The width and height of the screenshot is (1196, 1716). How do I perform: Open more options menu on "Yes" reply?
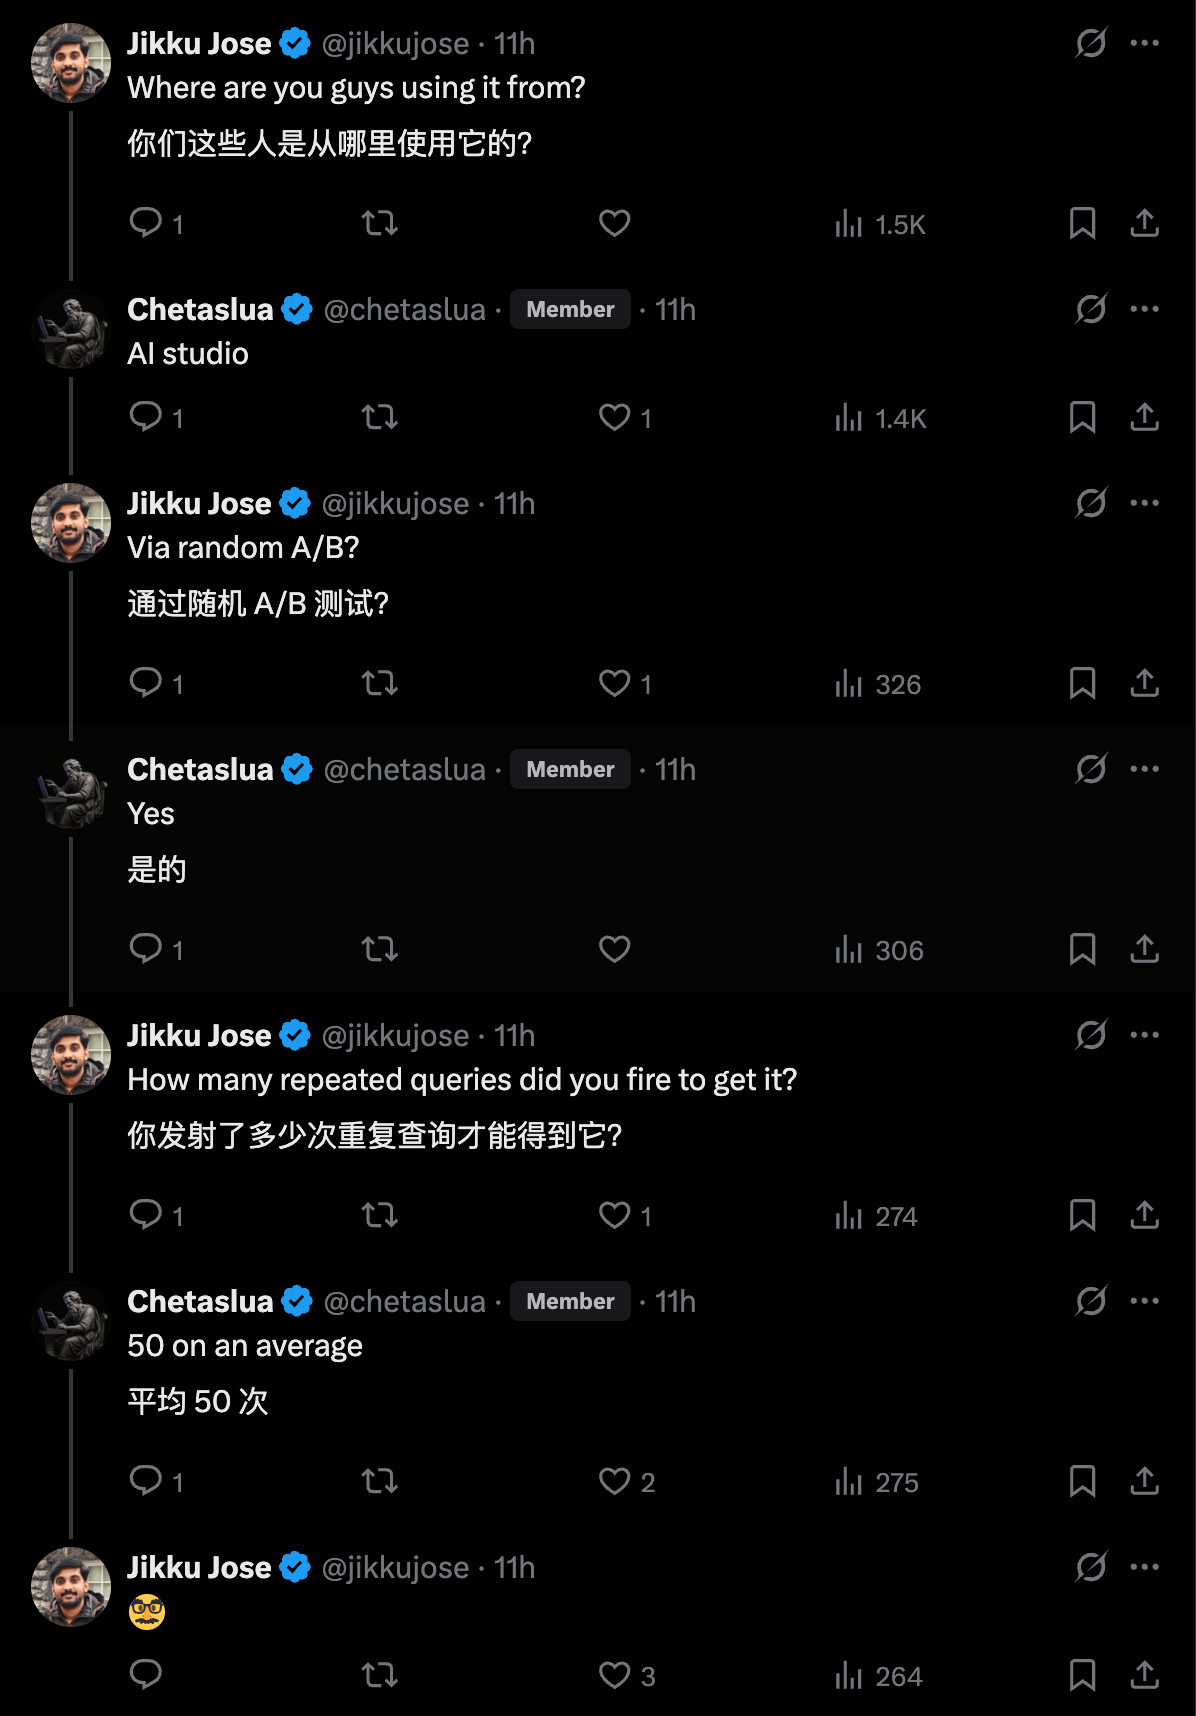pyautogui.click(x=1144, y=769)
